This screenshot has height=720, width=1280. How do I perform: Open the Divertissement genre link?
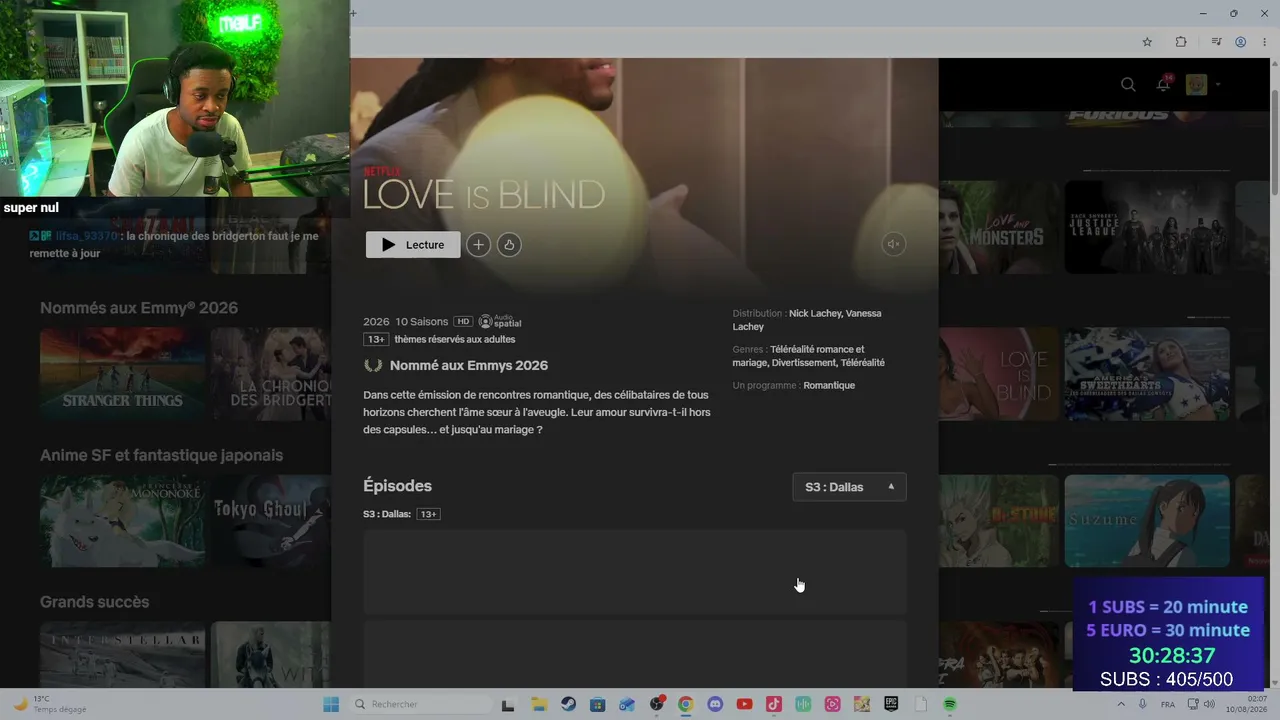click(804, 363)
